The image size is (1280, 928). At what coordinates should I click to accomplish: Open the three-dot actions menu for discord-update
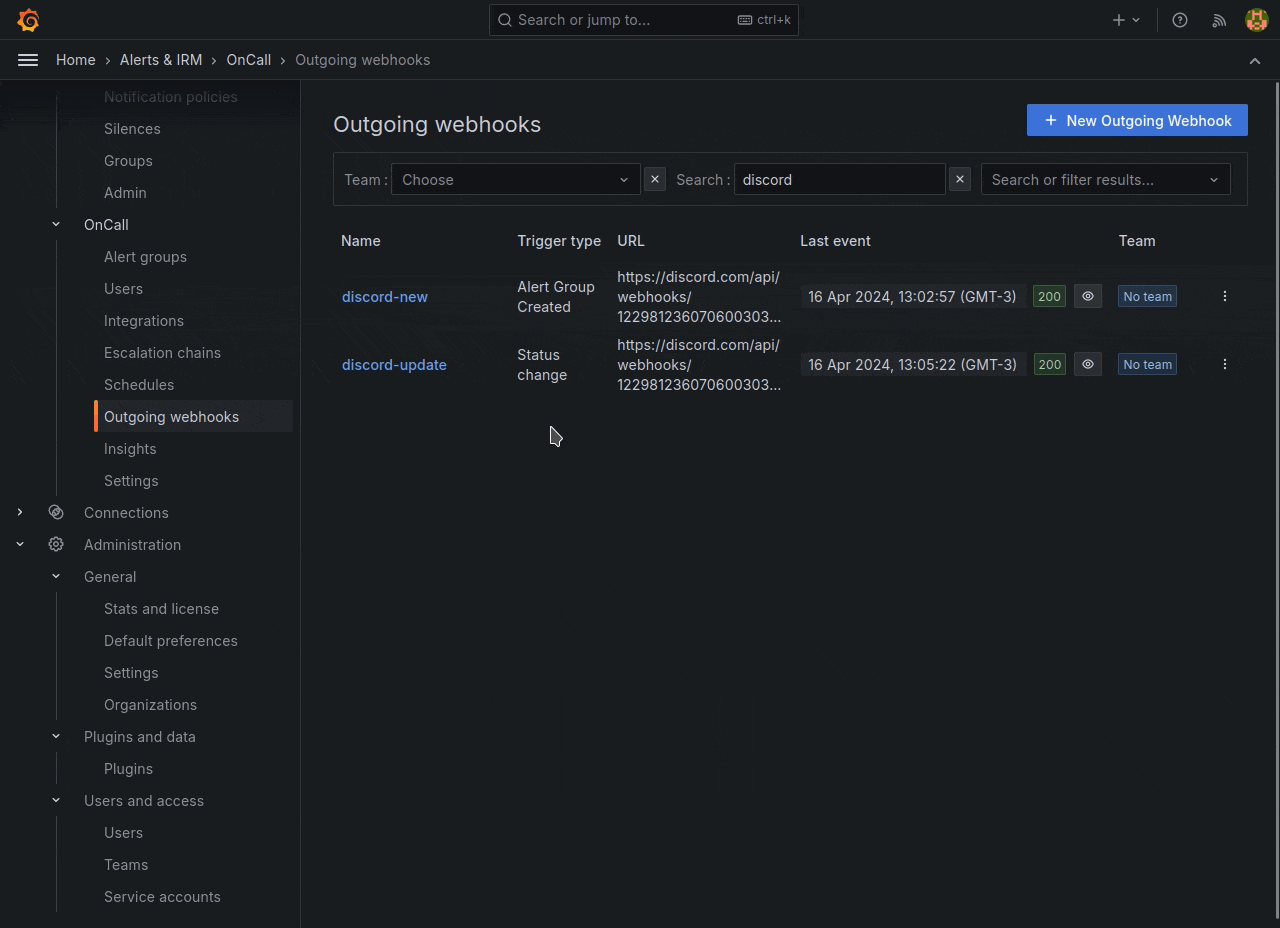[x=1225, y=364]
